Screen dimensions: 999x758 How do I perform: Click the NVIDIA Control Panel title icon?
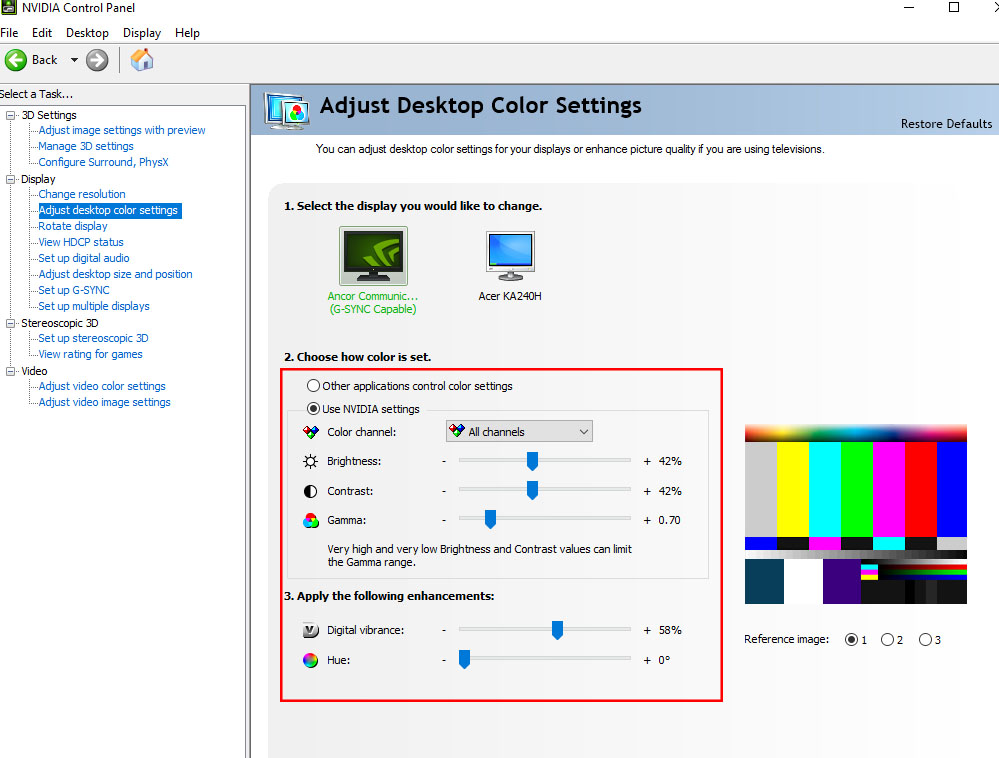pos(8,8)
